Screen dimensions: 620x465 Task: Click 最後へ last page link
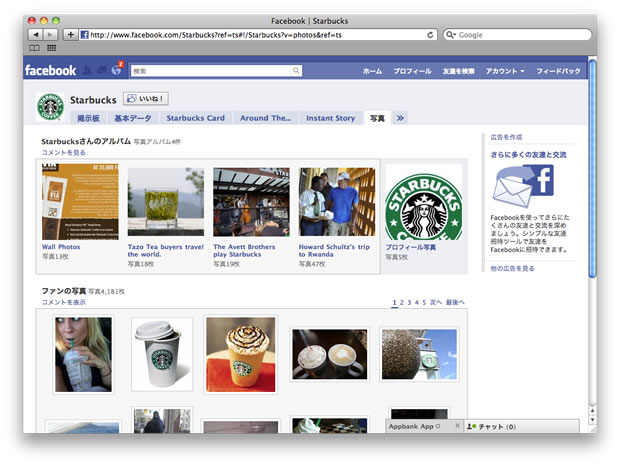tap(455, 302)
